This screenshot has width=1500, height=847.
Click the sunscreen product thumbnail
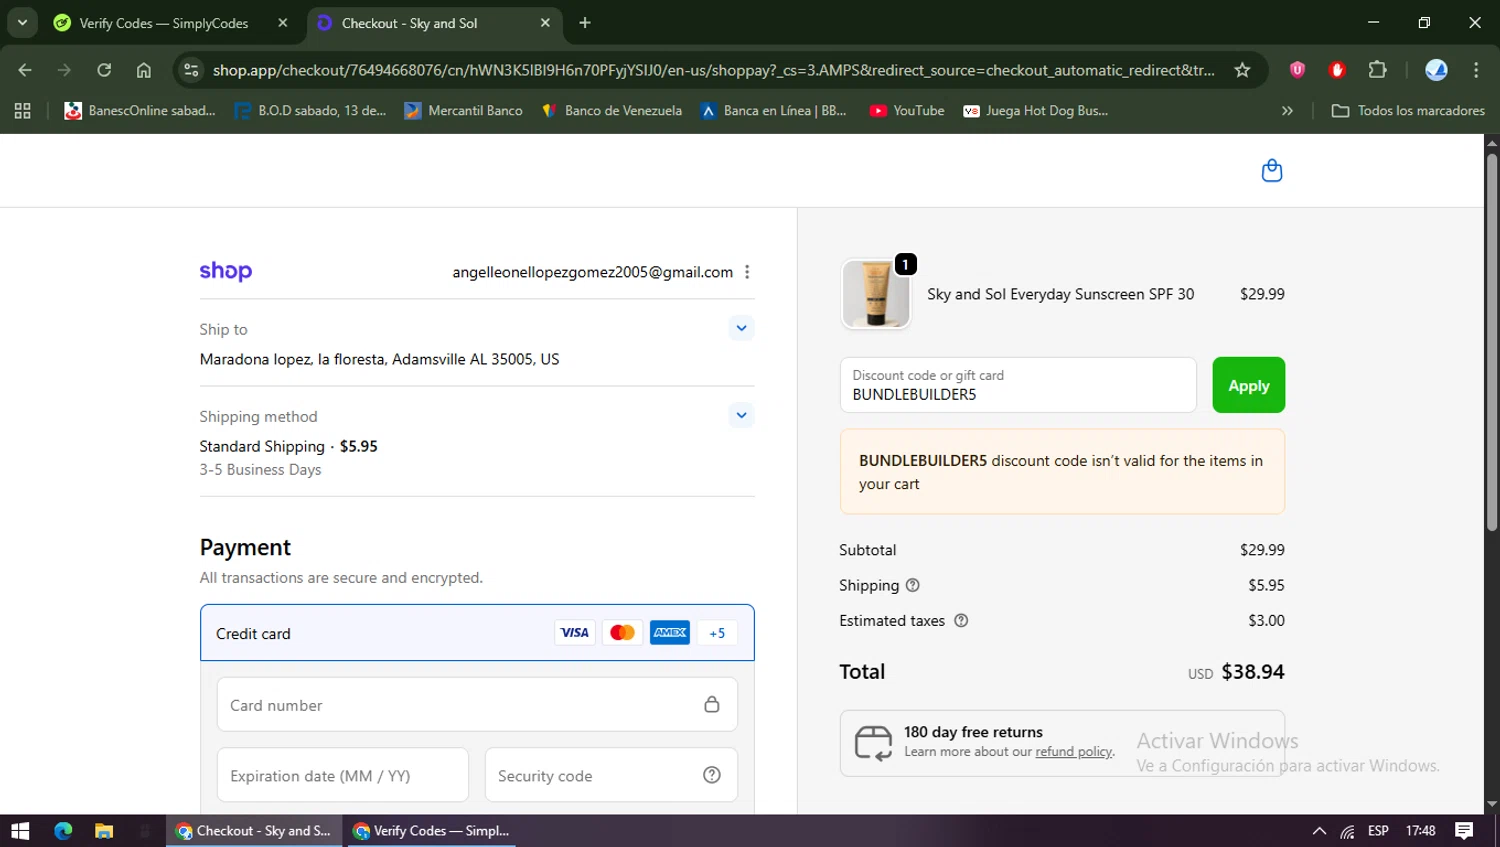(876, 294)
